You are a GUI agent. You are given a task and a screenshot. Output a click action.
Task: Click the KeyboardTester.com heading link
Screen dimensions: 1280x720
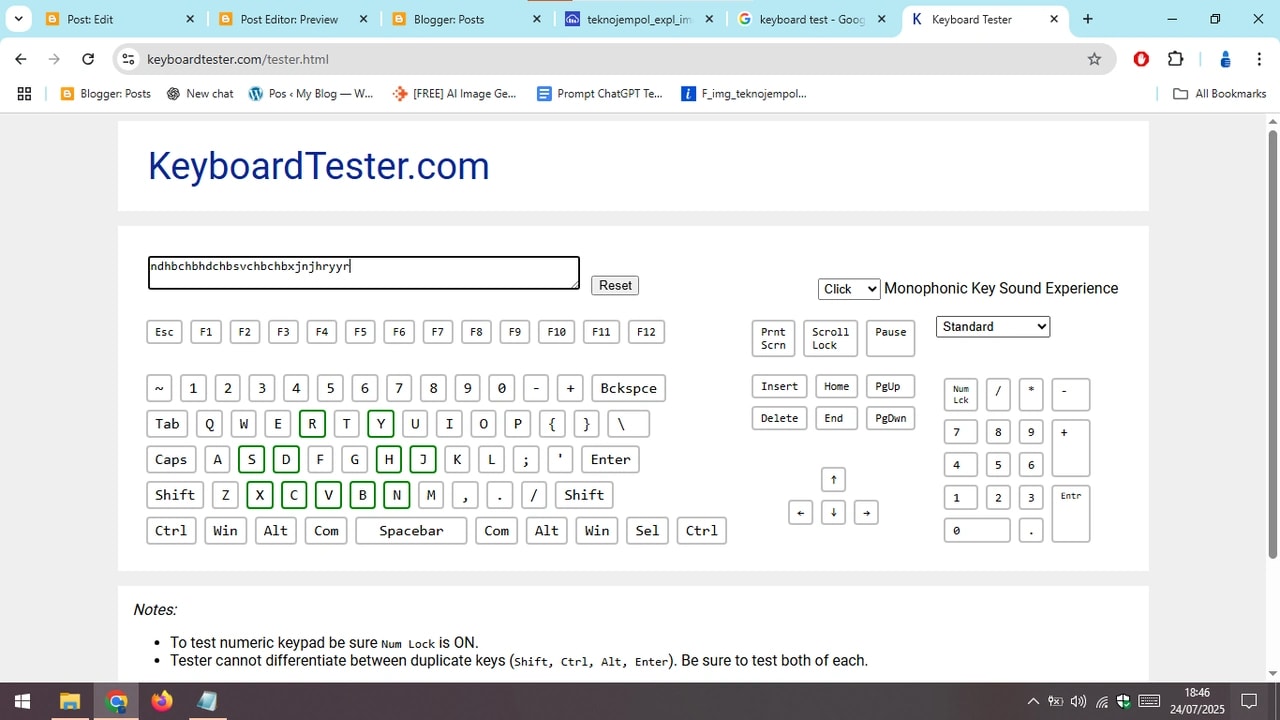(x=319, y=166)
